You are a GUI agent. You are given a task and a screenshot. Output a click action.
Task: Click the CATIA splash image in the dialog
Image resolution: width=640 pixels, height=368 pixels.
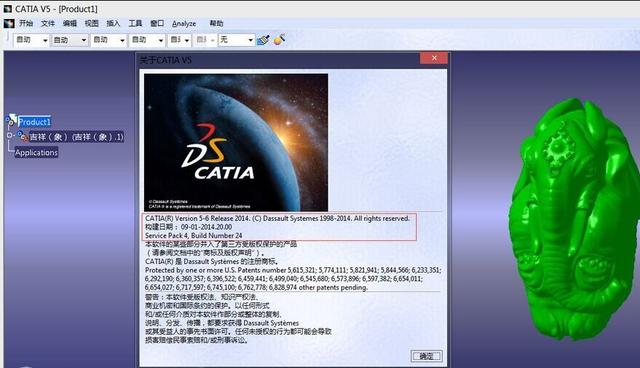coord(236,142)
